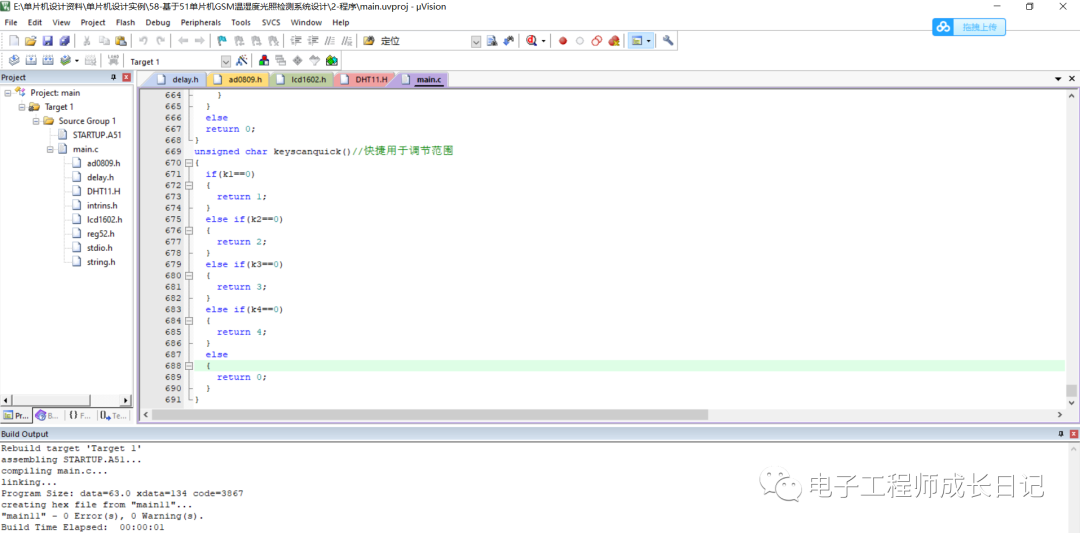This screenshot has height=533, width=1080.
Task: Open a file via the folder icon
Action: 30,41
